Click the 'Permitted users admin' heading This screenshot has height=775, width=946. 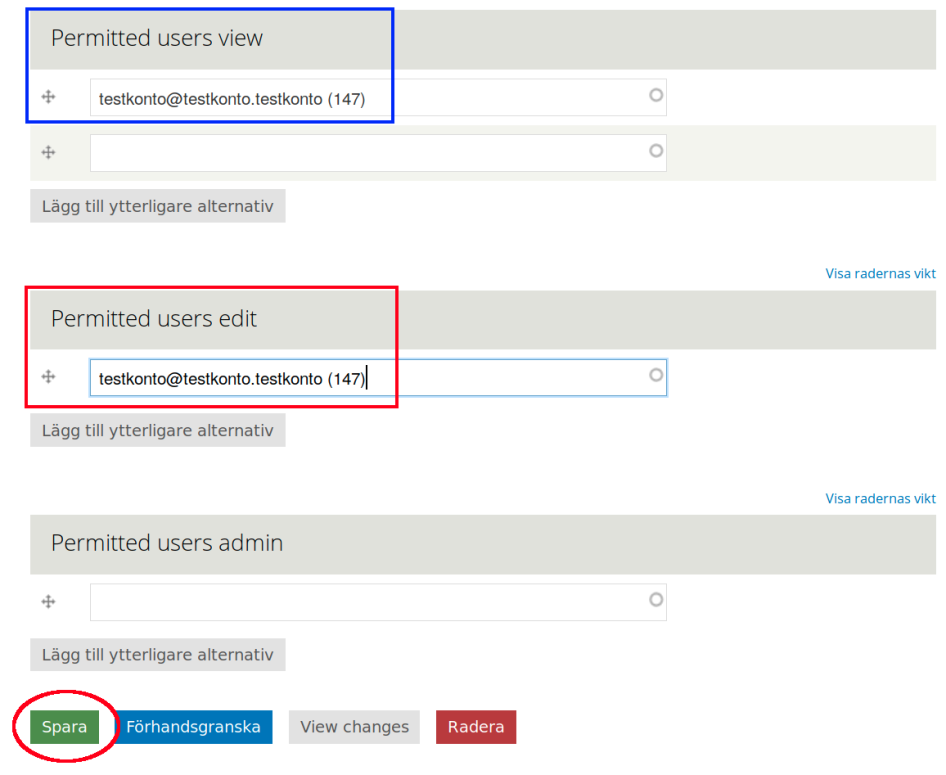click(x=167, y=543)
